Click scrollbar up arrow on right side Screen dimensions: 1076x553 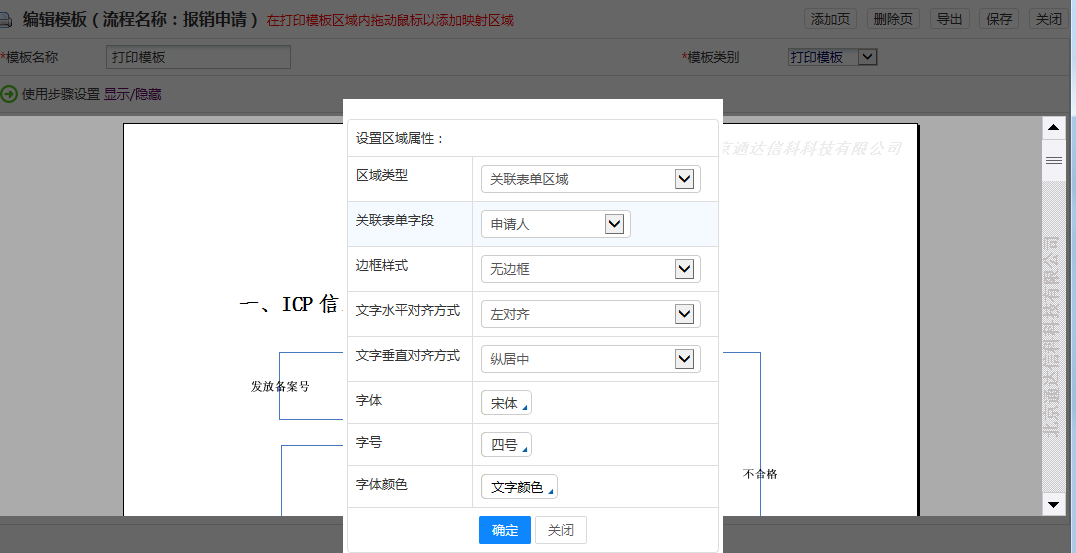click(1052, 128)
